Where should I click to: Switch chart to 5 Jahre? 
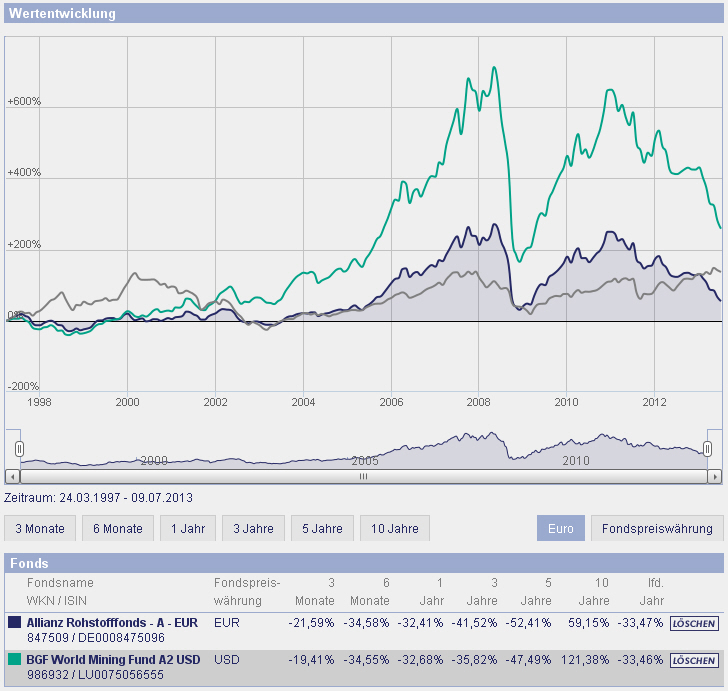coord(322,528)
